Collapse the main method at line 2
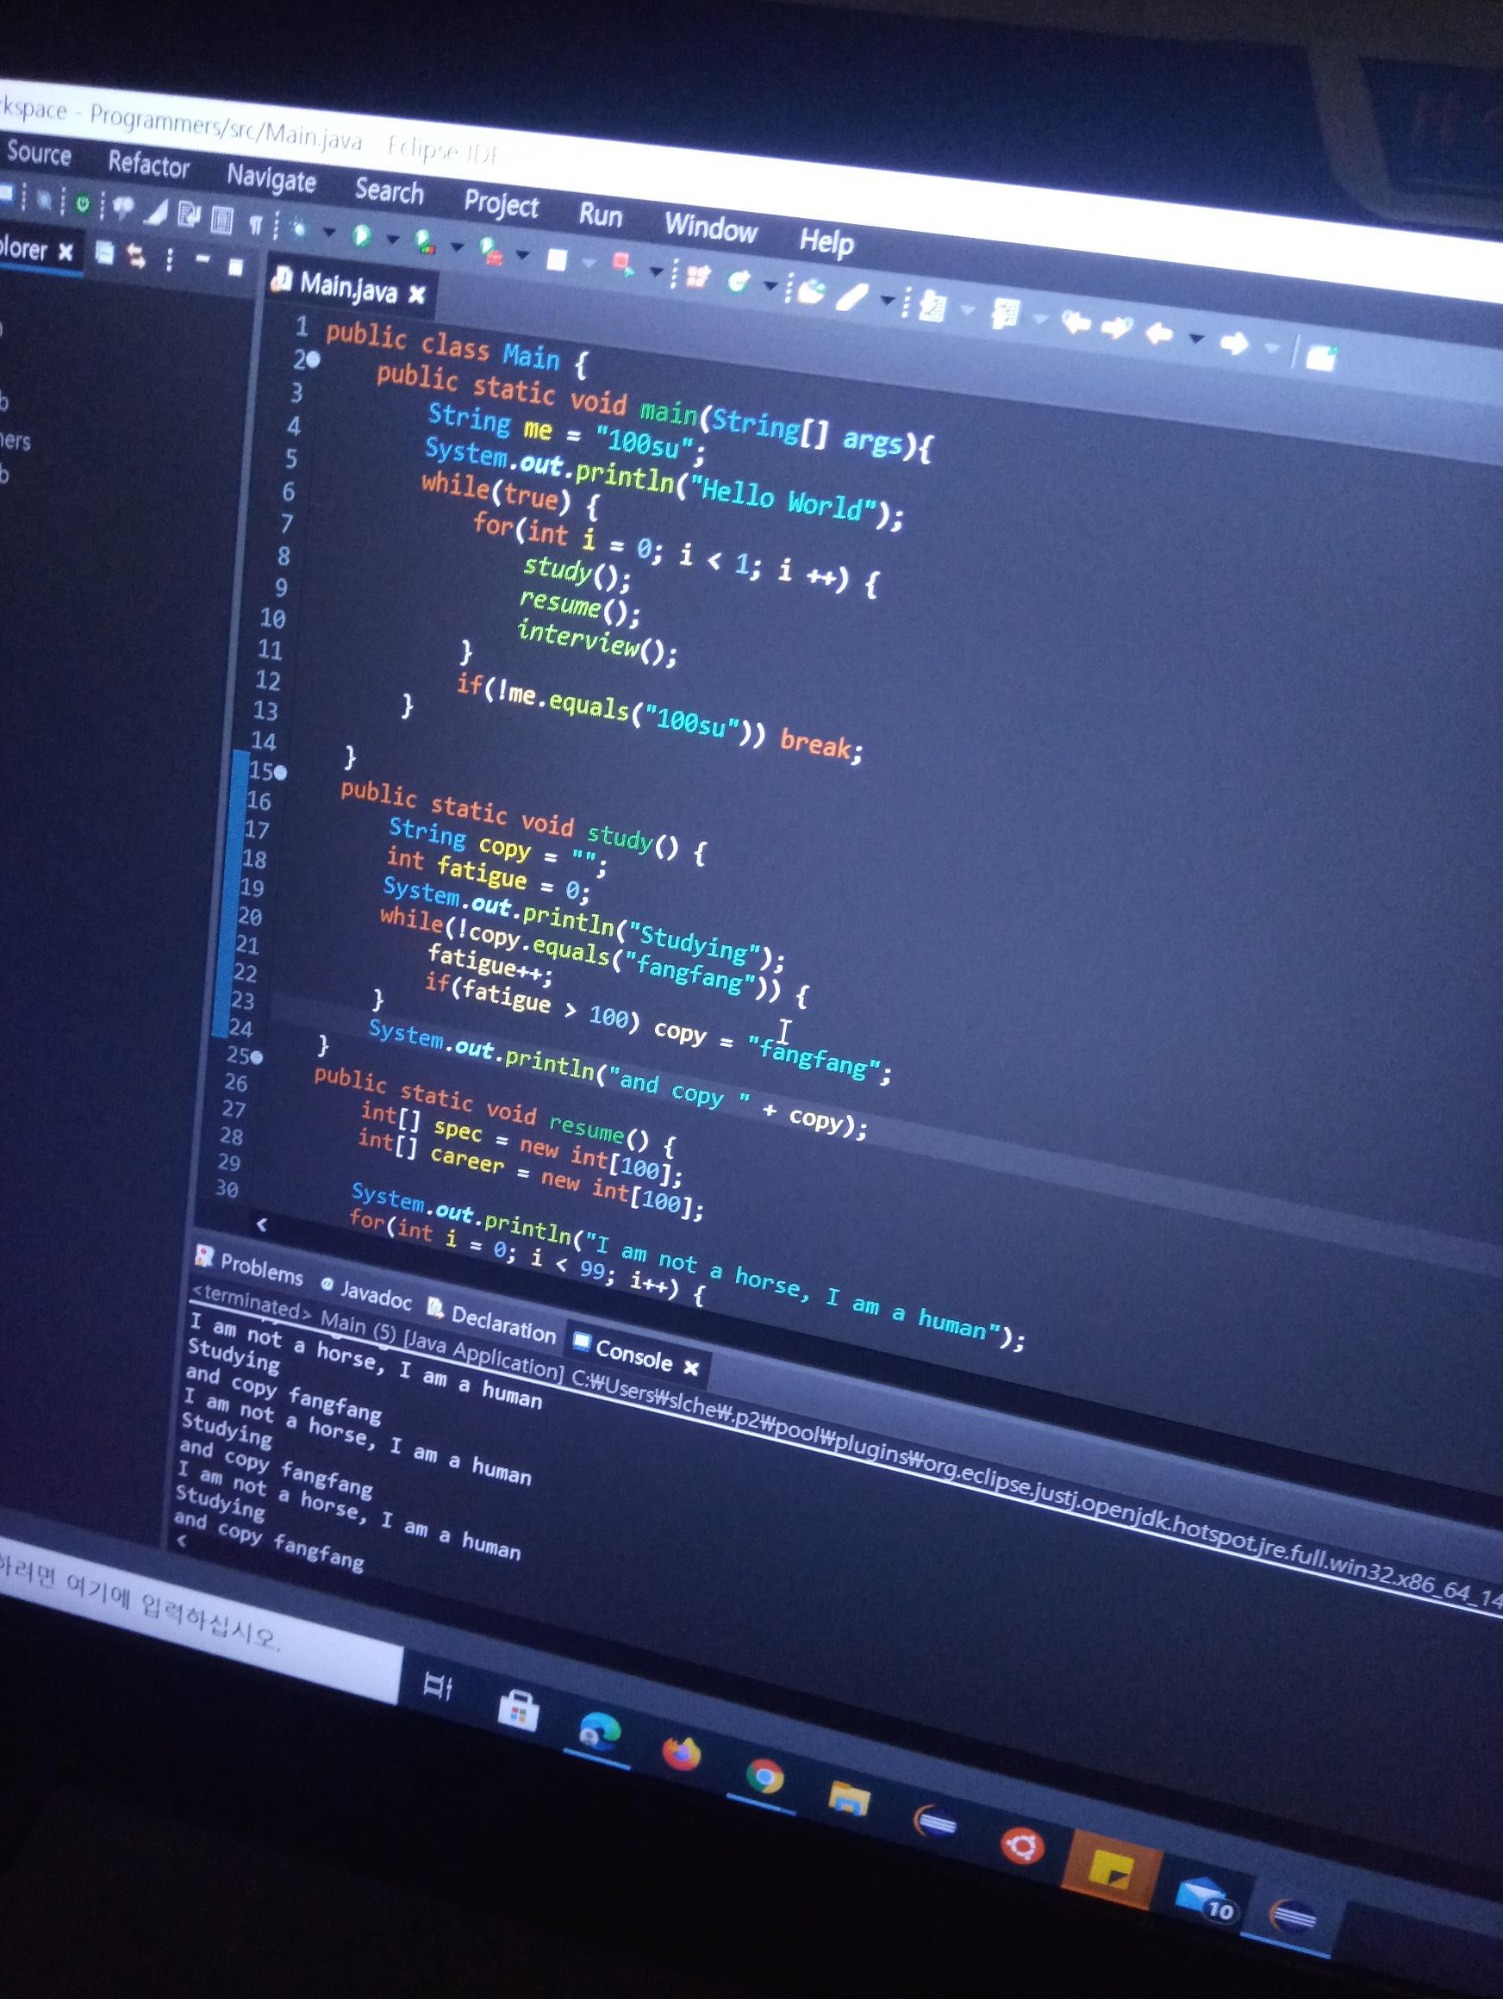Screen dimensions: 1503x1999 pos(313,360)
